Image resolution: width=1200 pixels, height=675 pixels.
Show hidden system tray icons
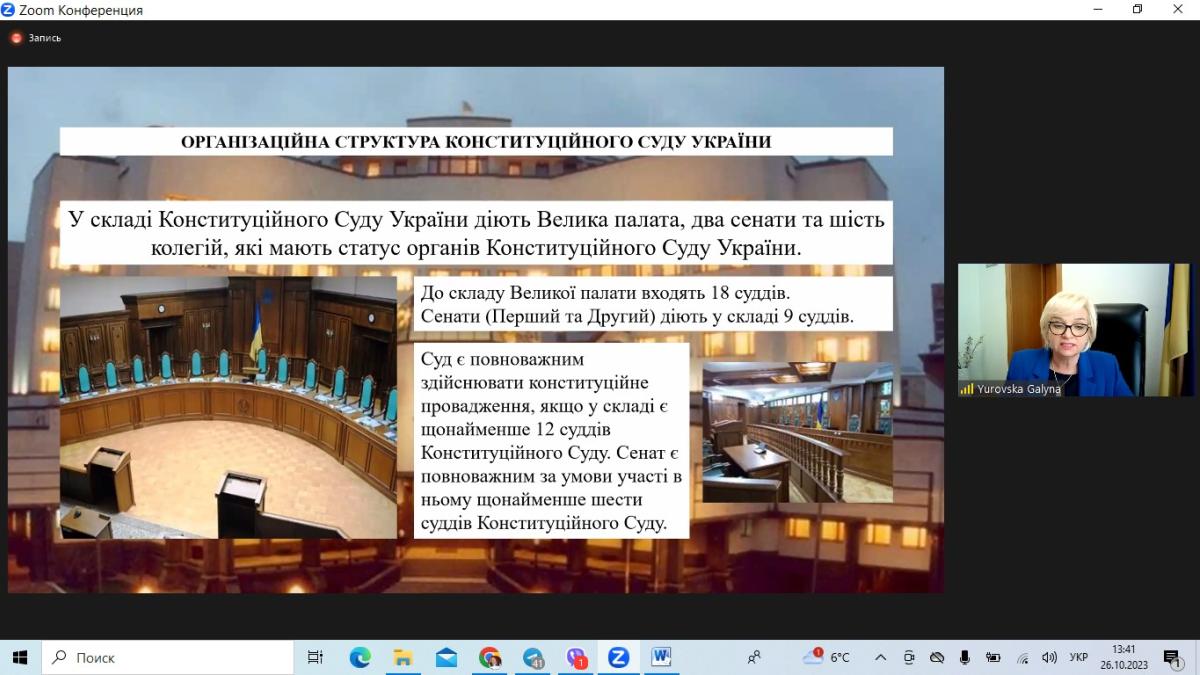[x=880, y=657]
